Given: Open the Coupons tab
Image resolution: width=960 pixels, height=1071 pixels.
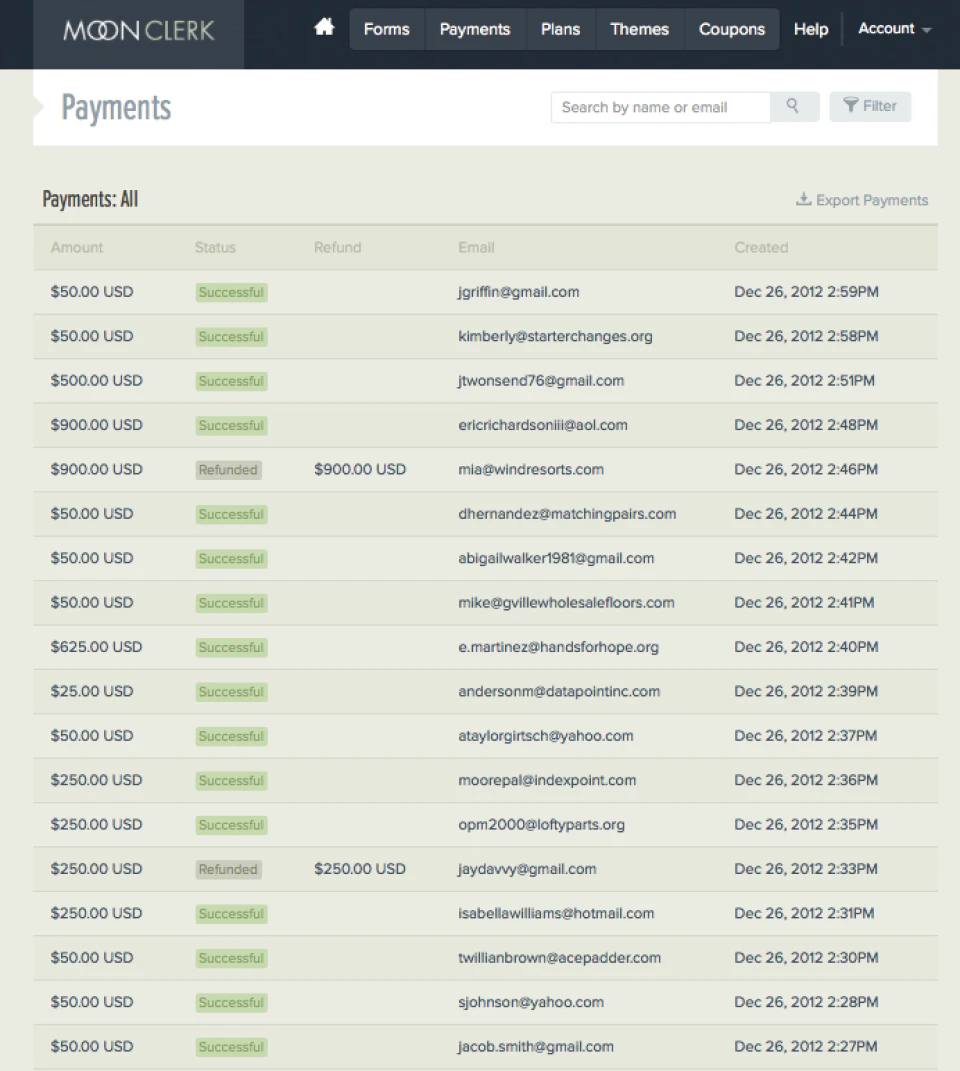Looking at the screenshot, I should [731, 29].
